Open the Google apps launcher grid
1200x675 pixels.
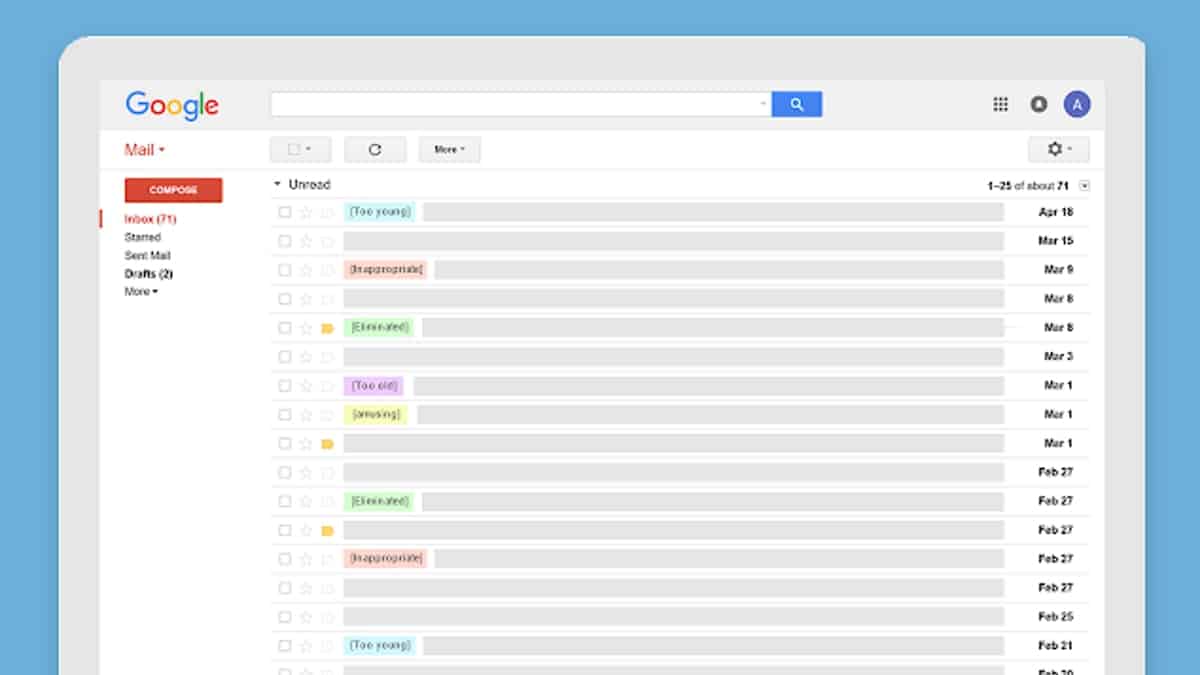(x=1000, y=103)
